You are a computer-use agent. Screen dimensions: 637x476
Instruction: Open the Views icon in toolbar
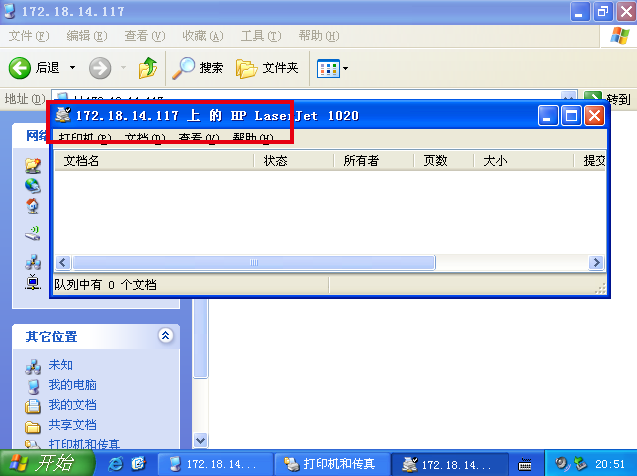coord(328,68)
